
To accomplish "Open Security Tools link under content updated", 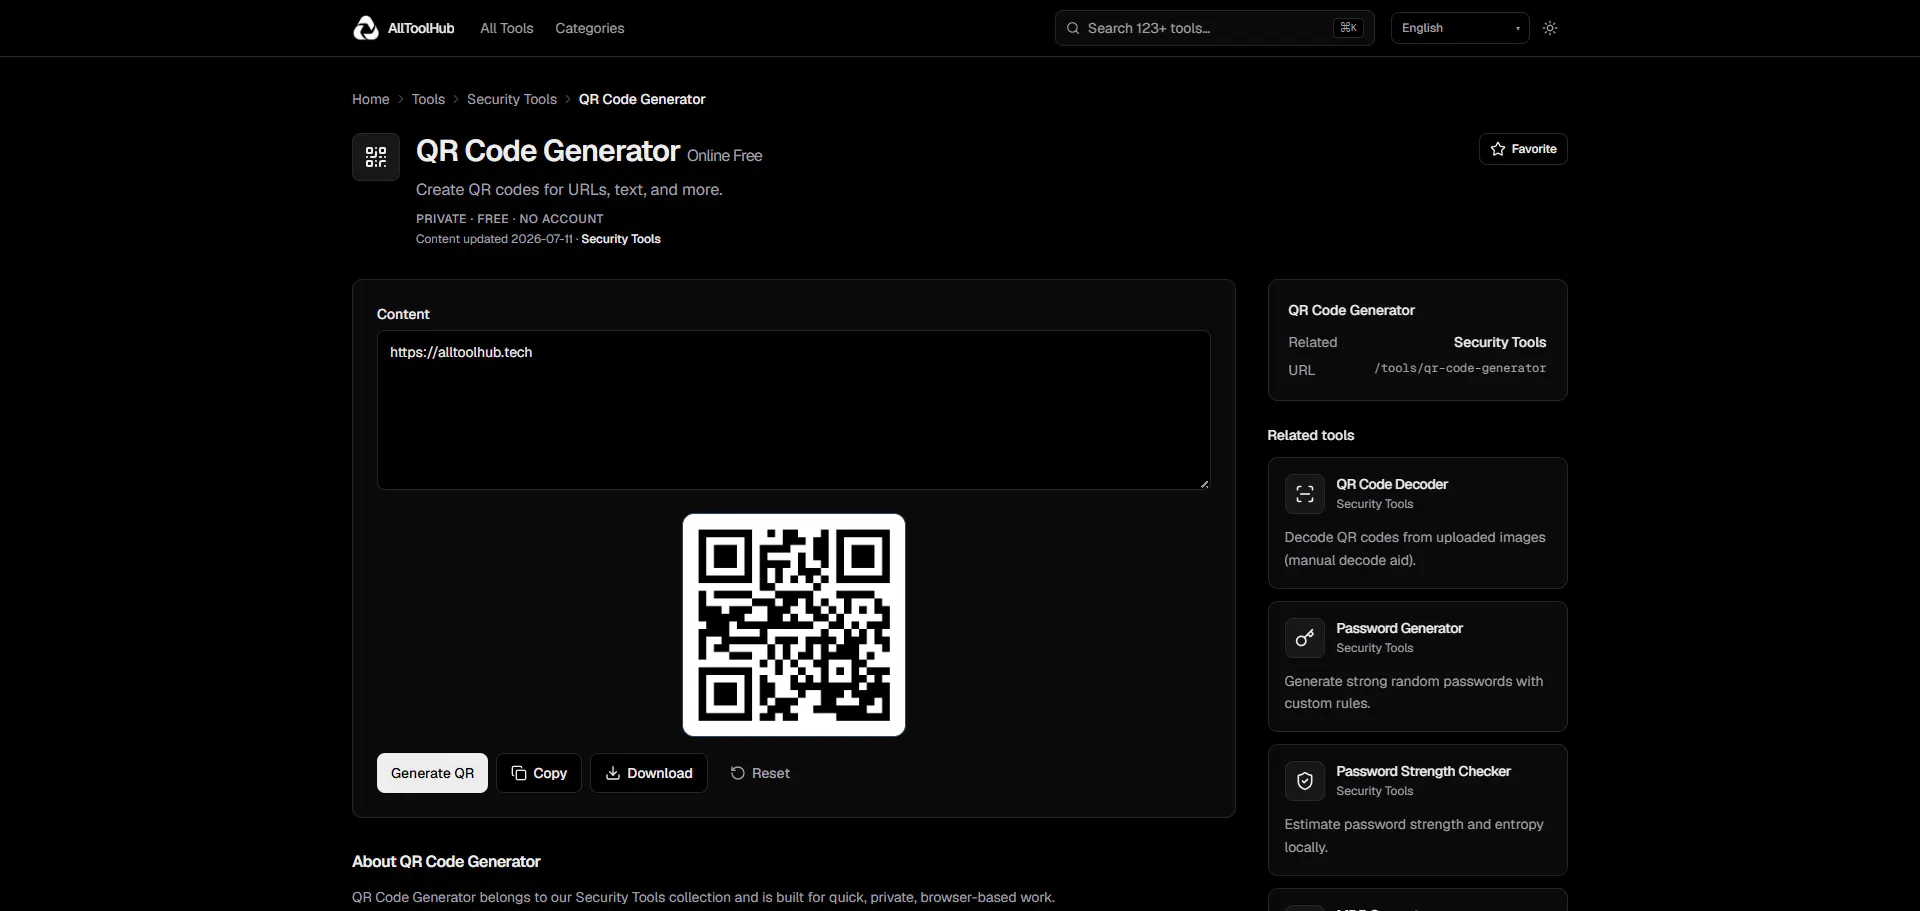I will [x=621, y=239].
